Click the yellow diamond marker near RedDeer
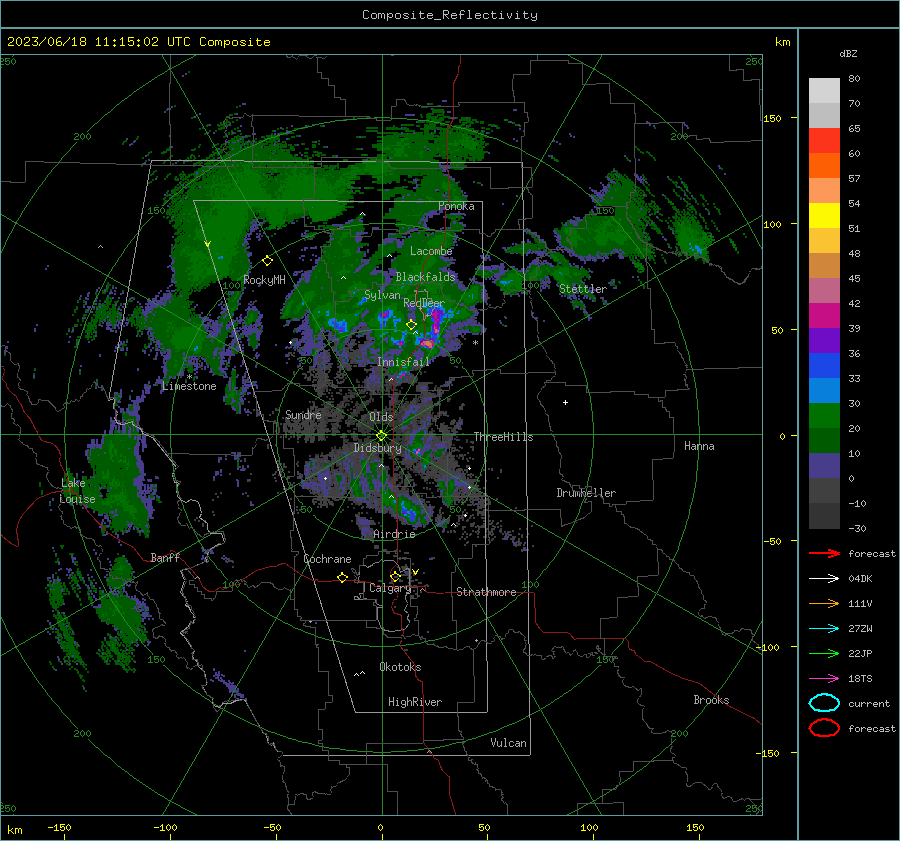Viewport: 900px width, 841px height. 411,325
